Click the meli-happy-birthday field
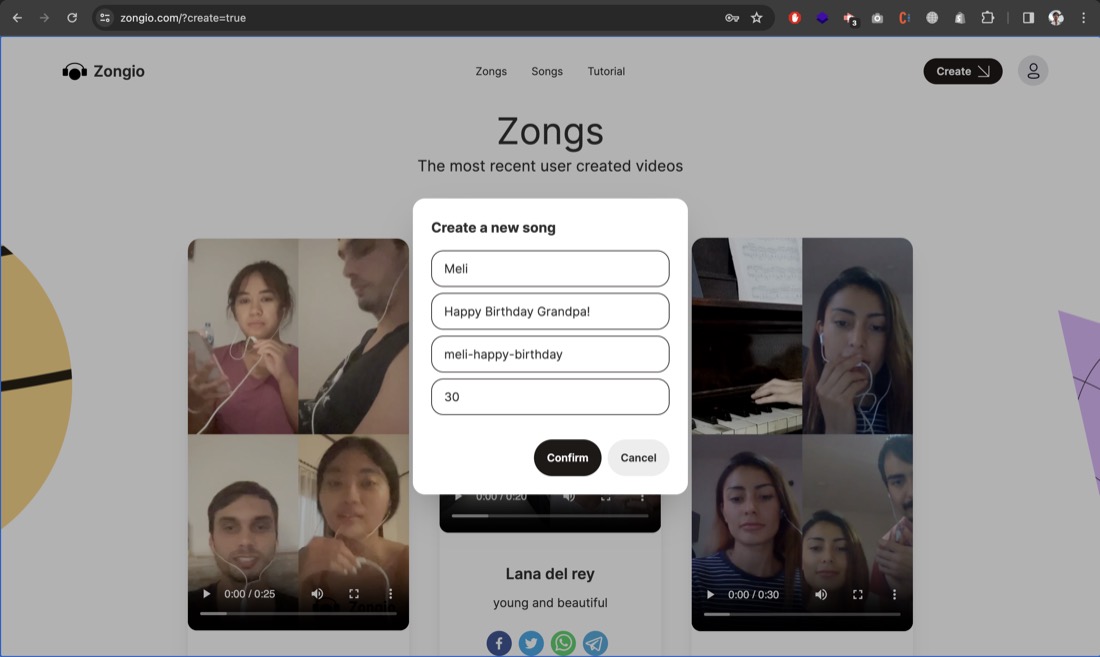The image size is (1100, 657). coord(550,354)
